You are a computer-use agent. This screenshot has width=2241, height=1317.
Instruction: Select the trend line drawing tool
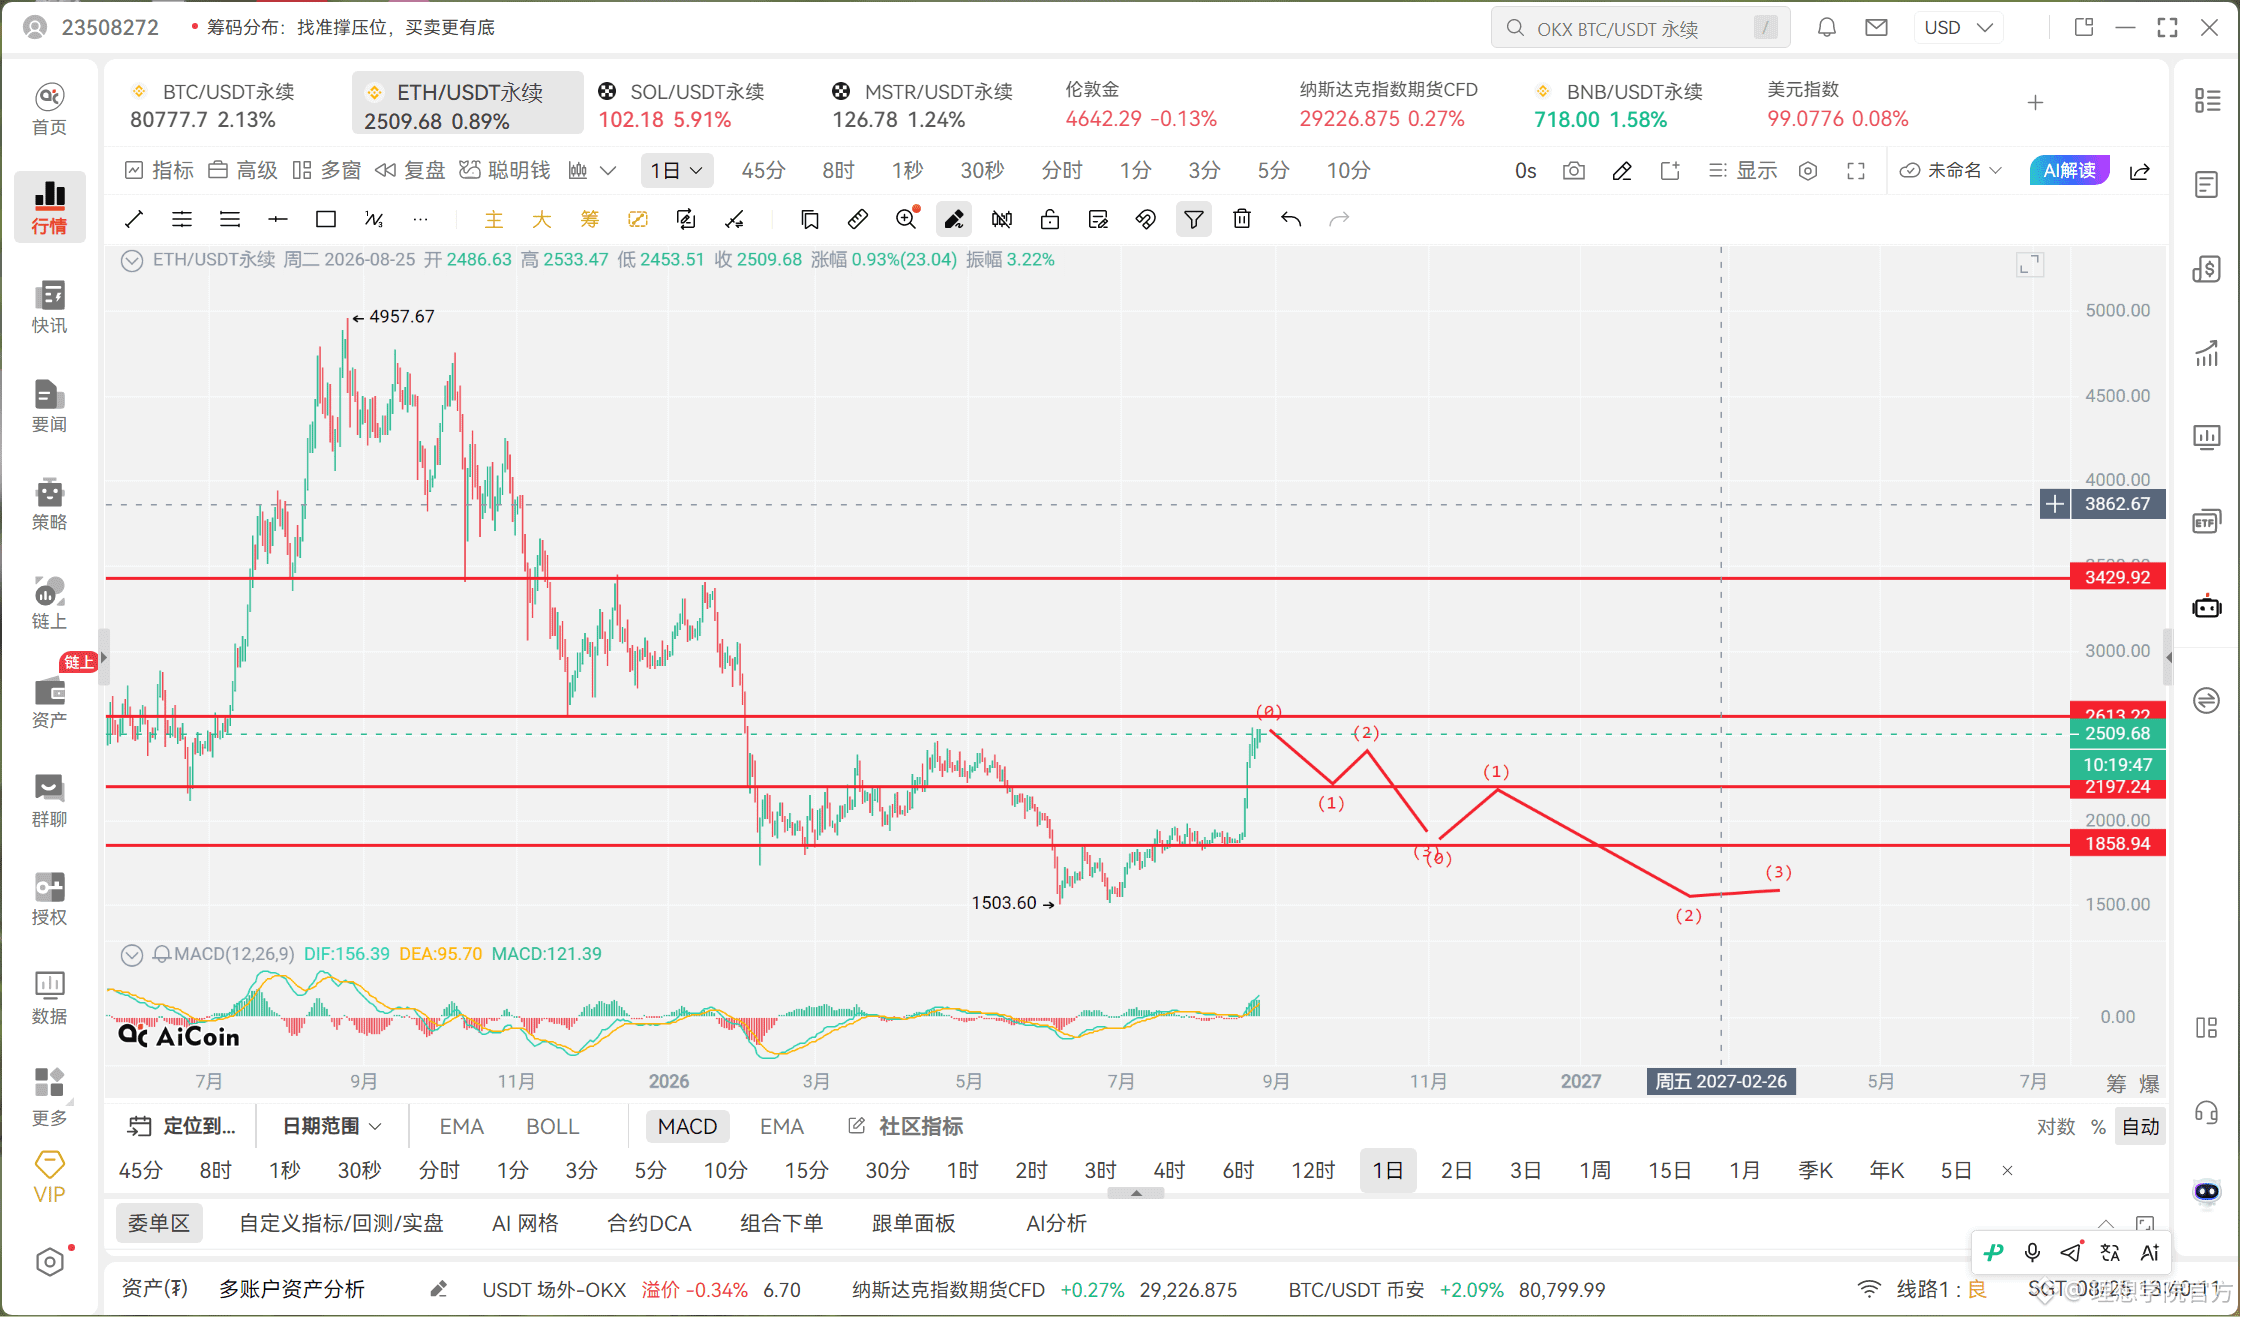point(134,219)
